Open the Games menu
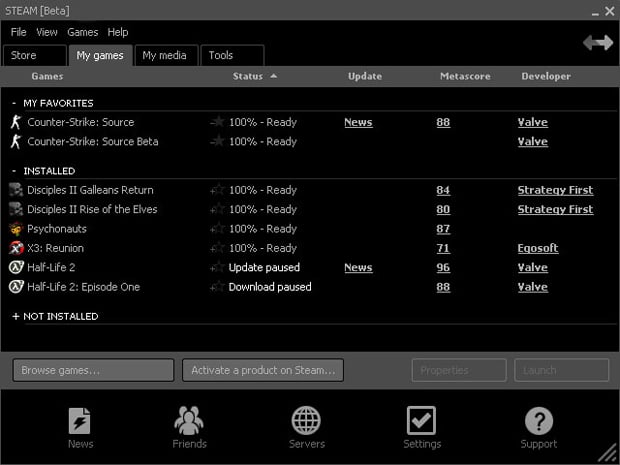The width and height of the screenshot is (620, 465). (x=82, y=32)
